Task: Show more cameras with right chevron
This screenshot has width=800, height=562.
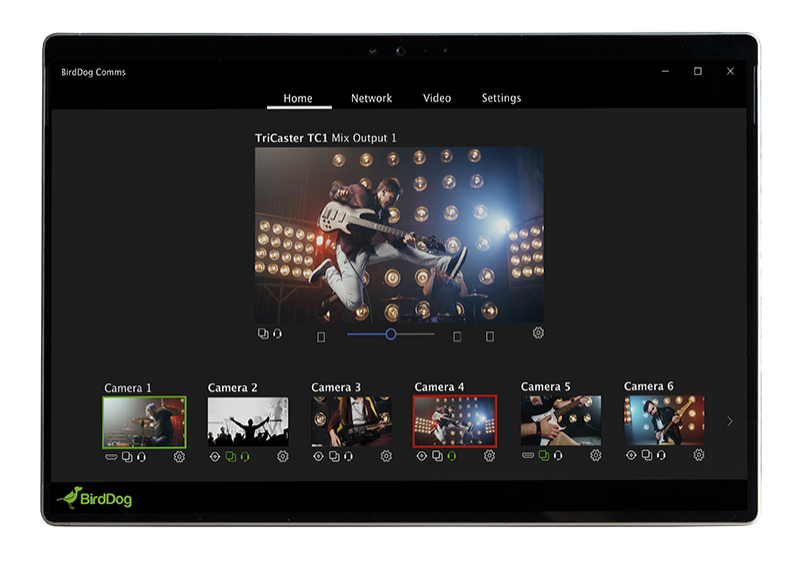Action: click(x=730, y=421)
